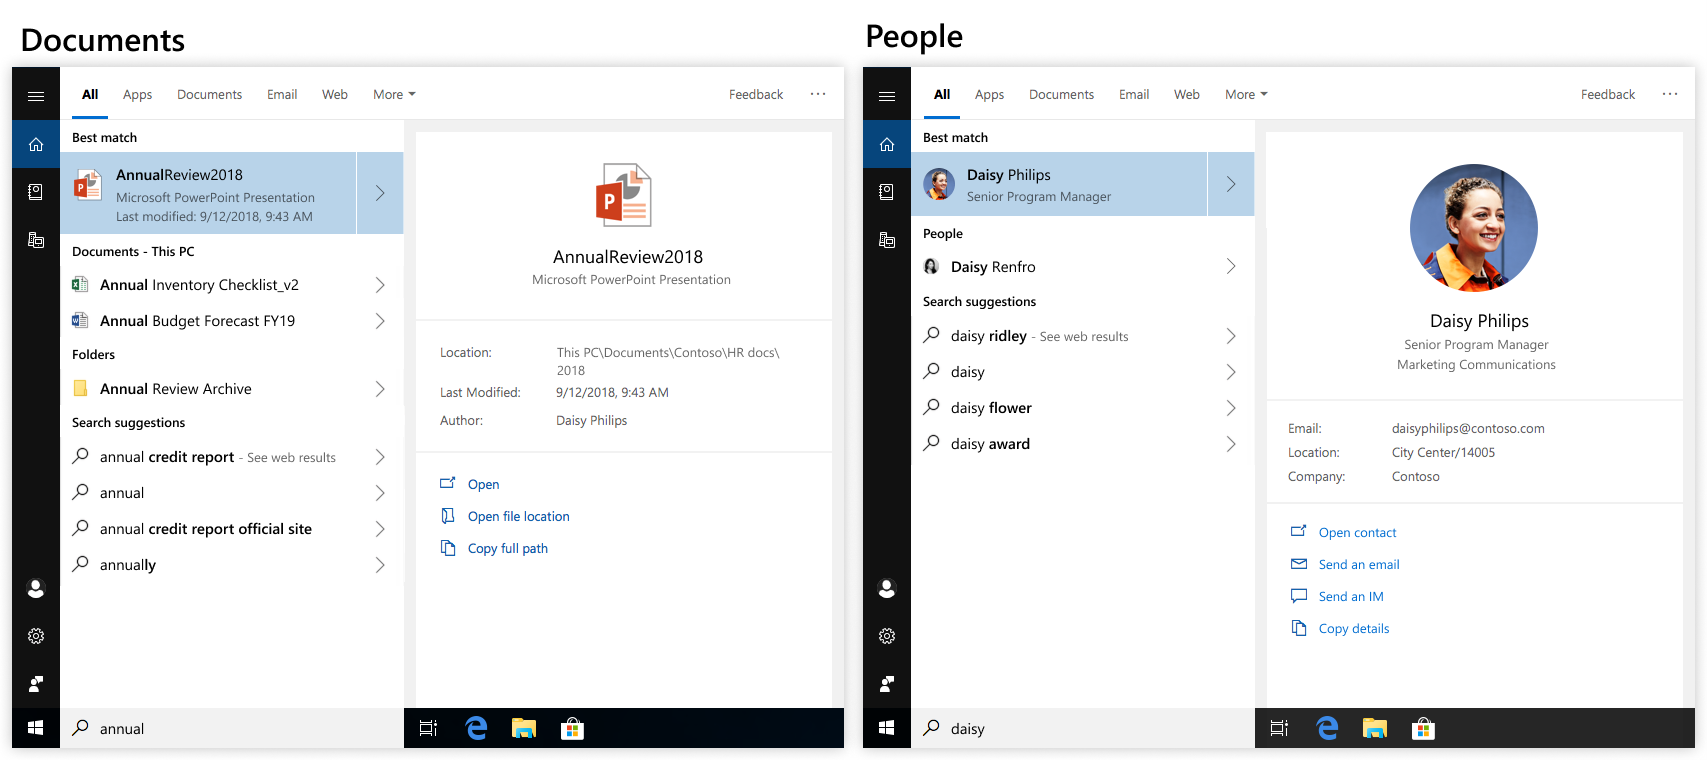
Task: Expand Daisy Philips best match arrow
Action: click(1231, 184)
